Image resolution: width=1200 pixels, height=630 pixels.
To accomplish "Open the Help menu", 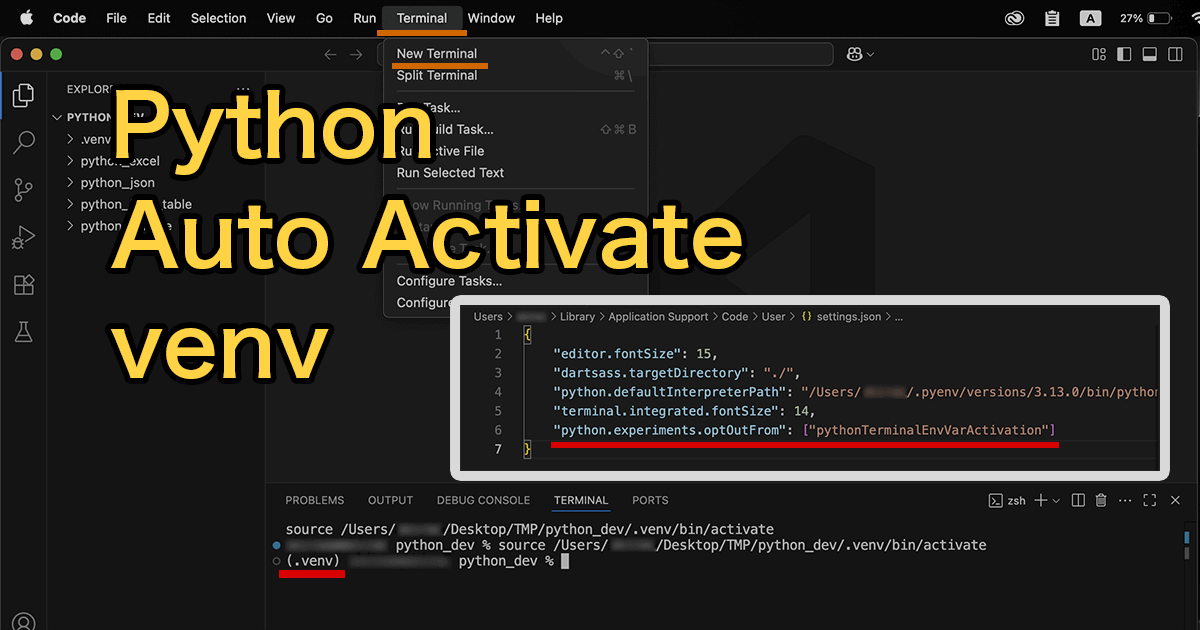I will point(549,18).
